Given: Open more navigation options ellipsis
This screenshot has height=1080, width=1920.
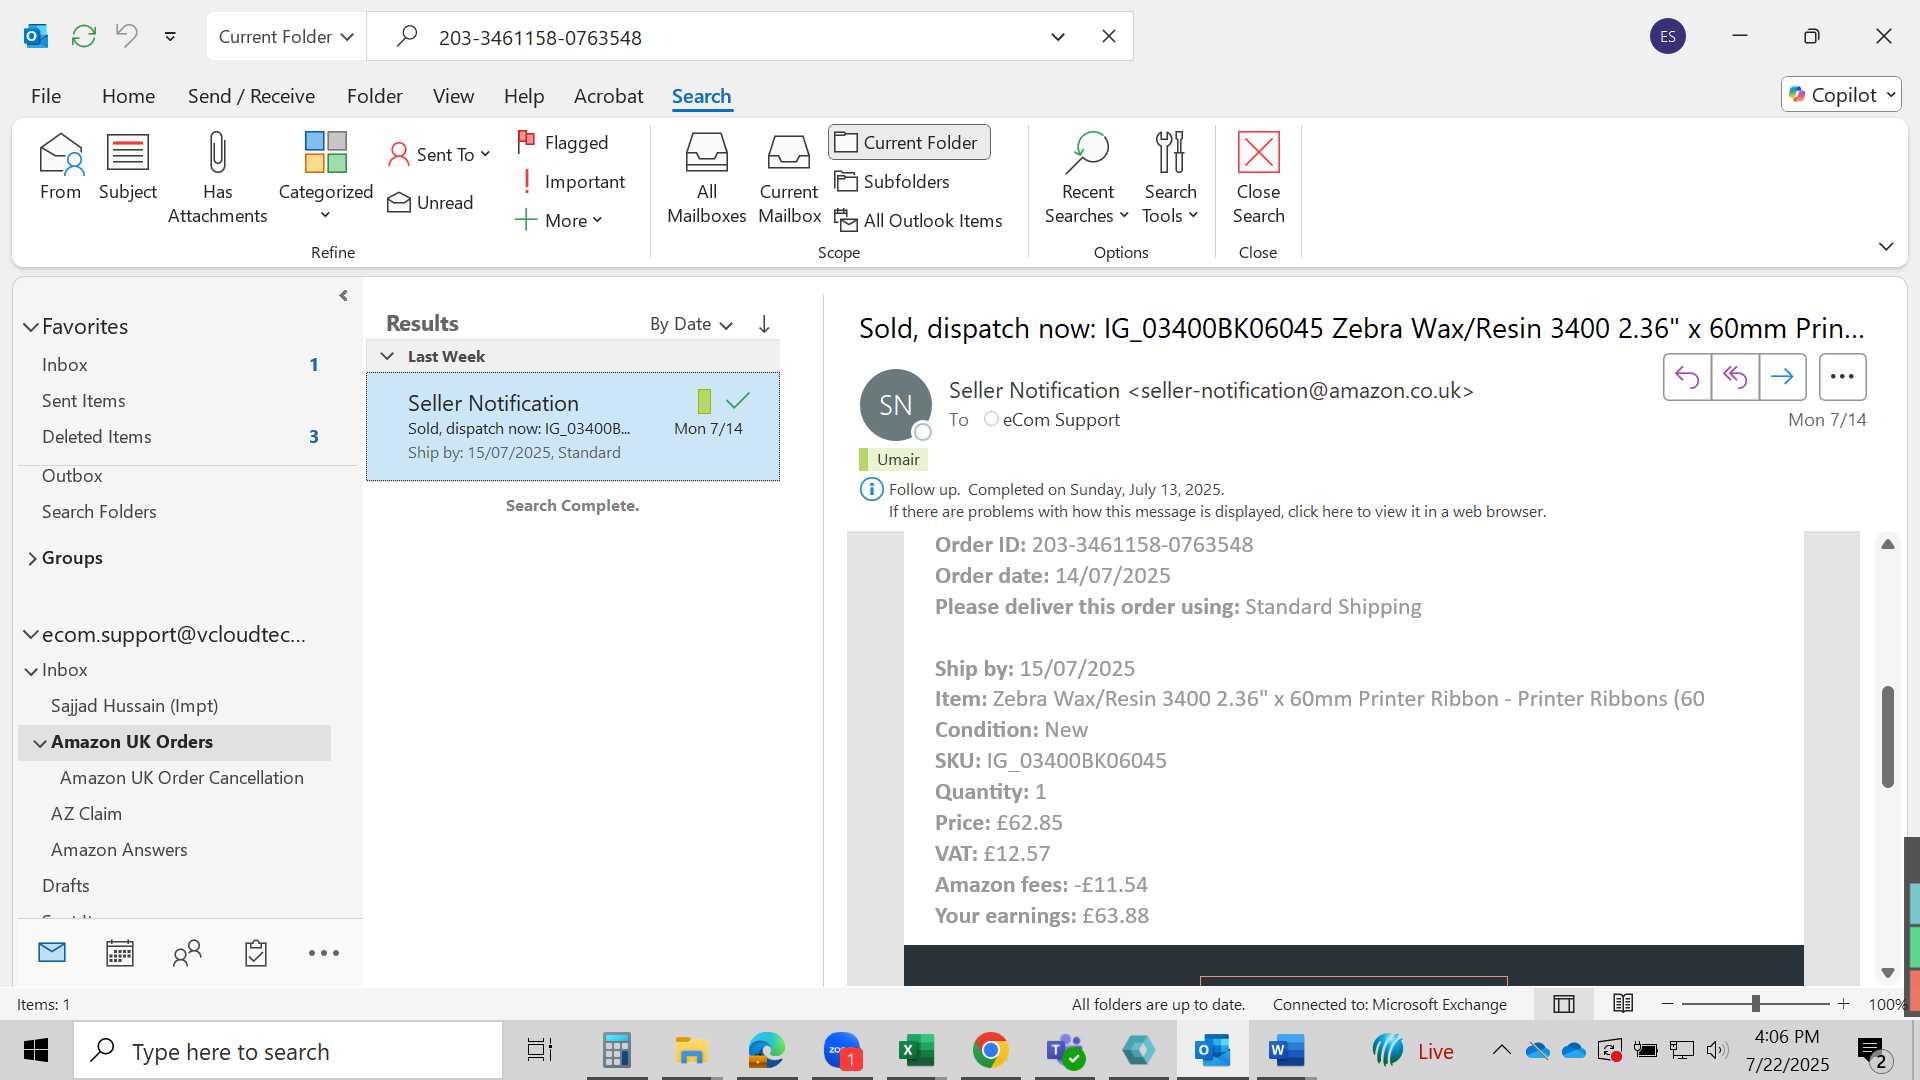Looking at the screenshot, I should tap(324, 953).
